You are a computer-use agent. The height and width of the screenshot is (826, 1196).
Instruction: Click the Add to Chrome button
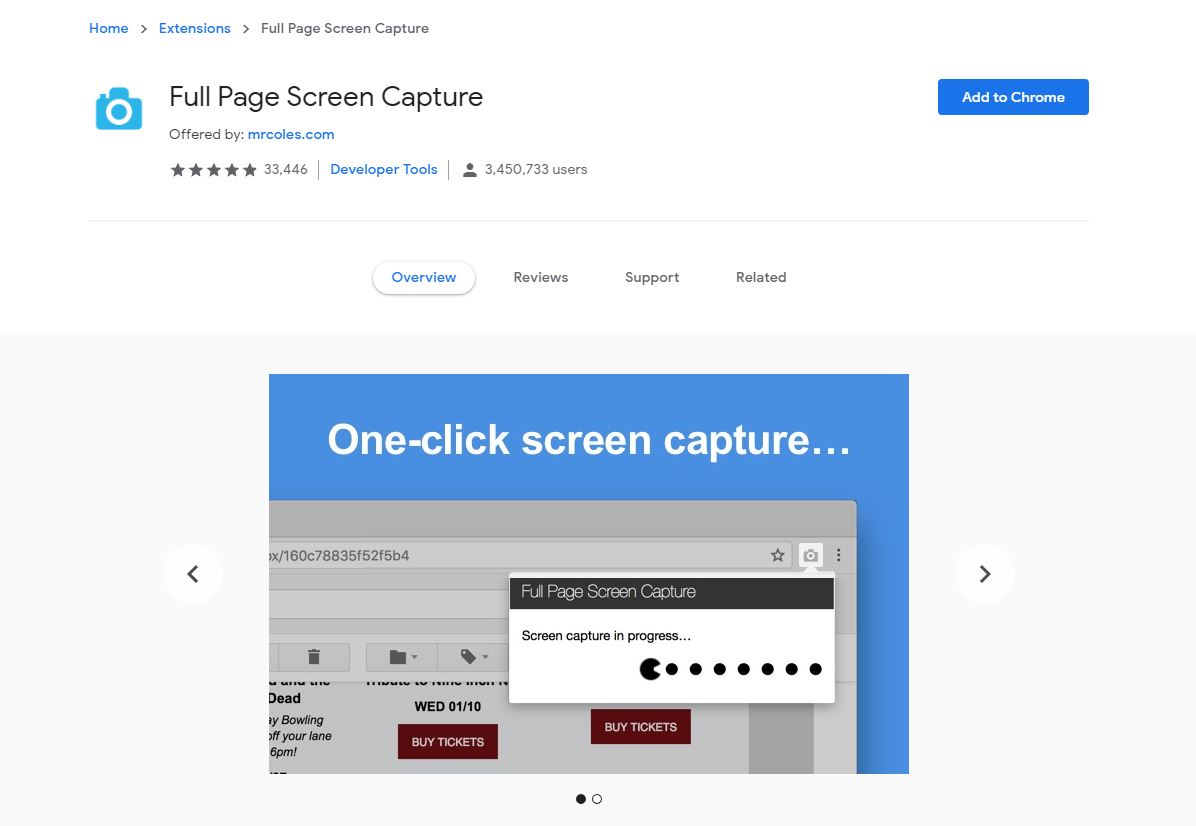click(x=1013, y=97)
